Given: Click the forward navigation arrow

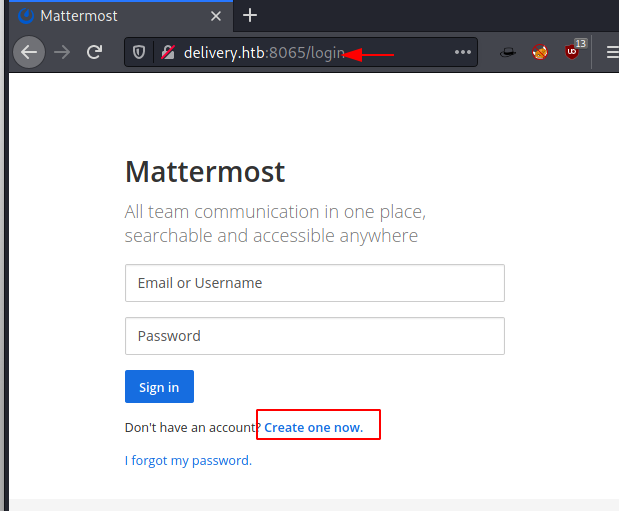Looking at the screenshot, I should click(x=62, y=52).
